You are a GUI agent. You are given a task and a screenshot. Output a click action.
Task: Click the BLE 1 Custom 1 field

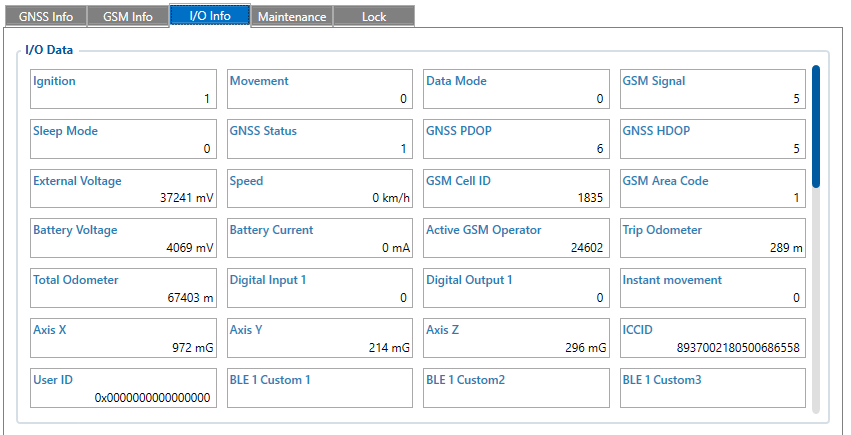[320, 388]
